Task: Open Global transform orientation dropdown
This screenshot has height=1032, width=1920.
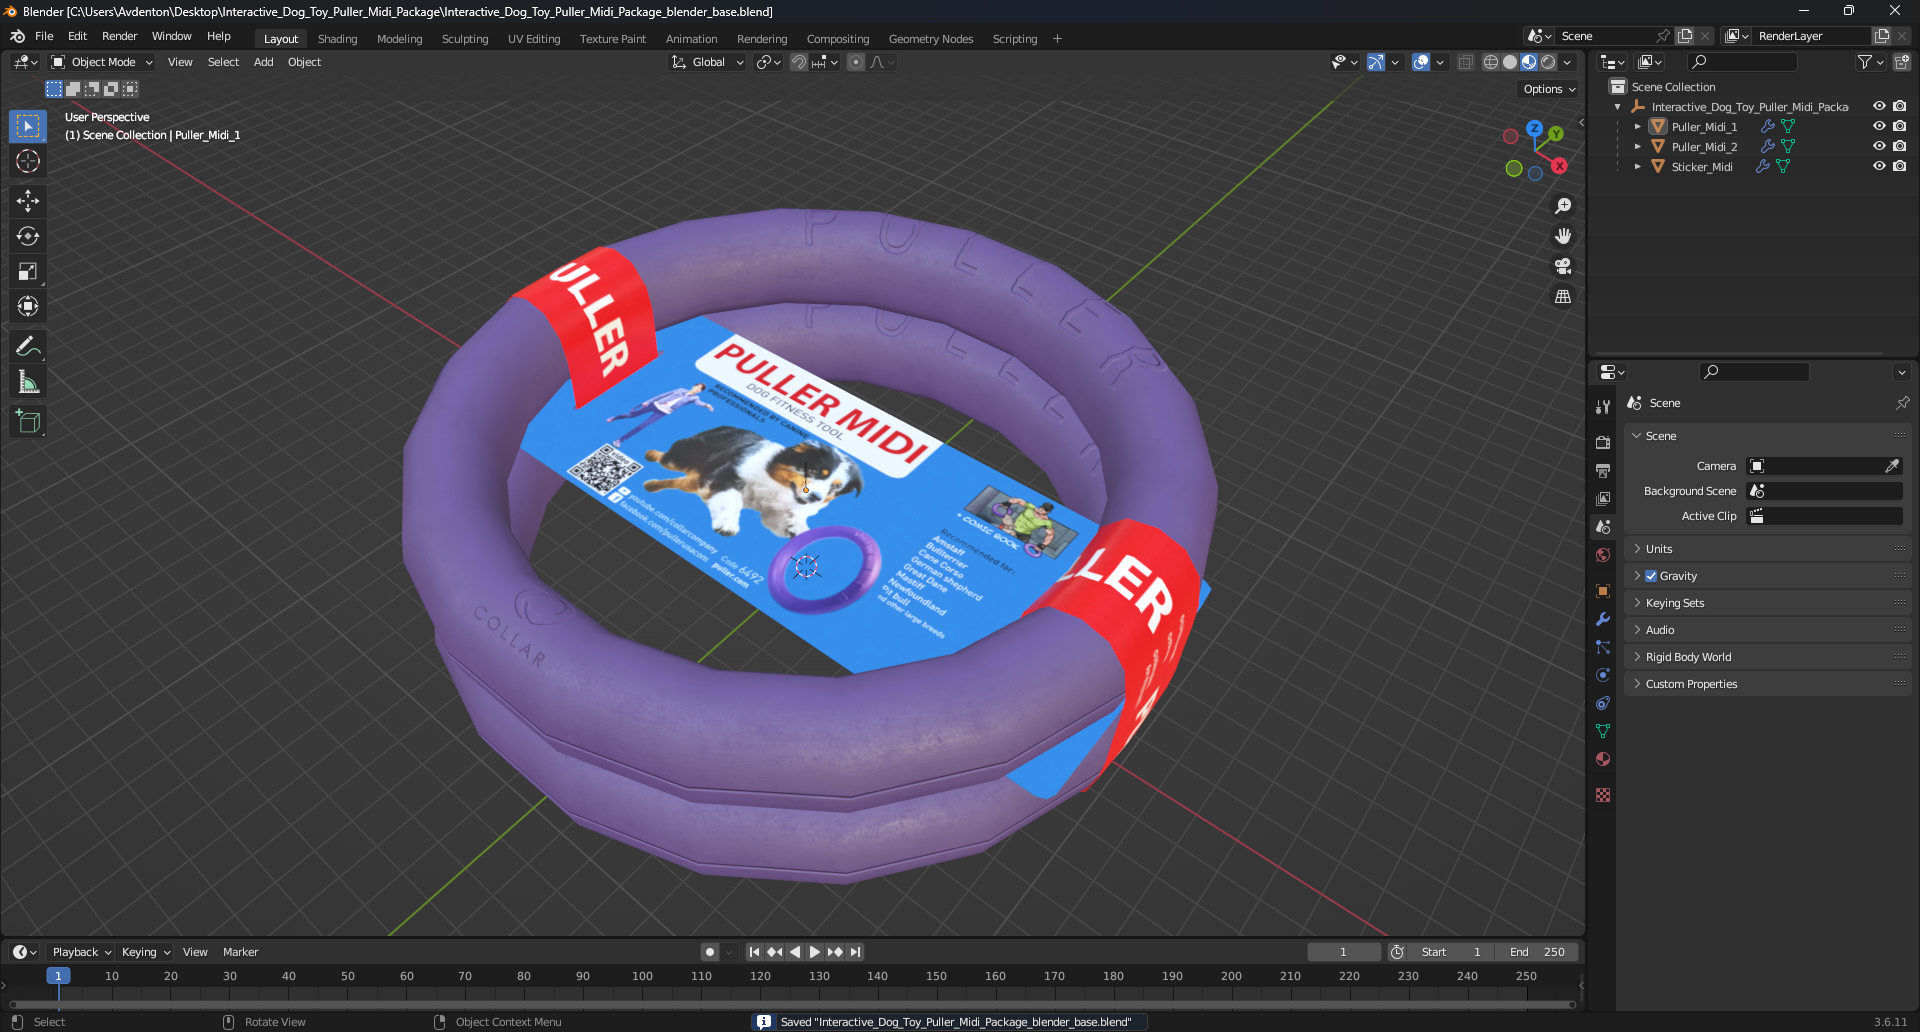Action: [708, 62]
